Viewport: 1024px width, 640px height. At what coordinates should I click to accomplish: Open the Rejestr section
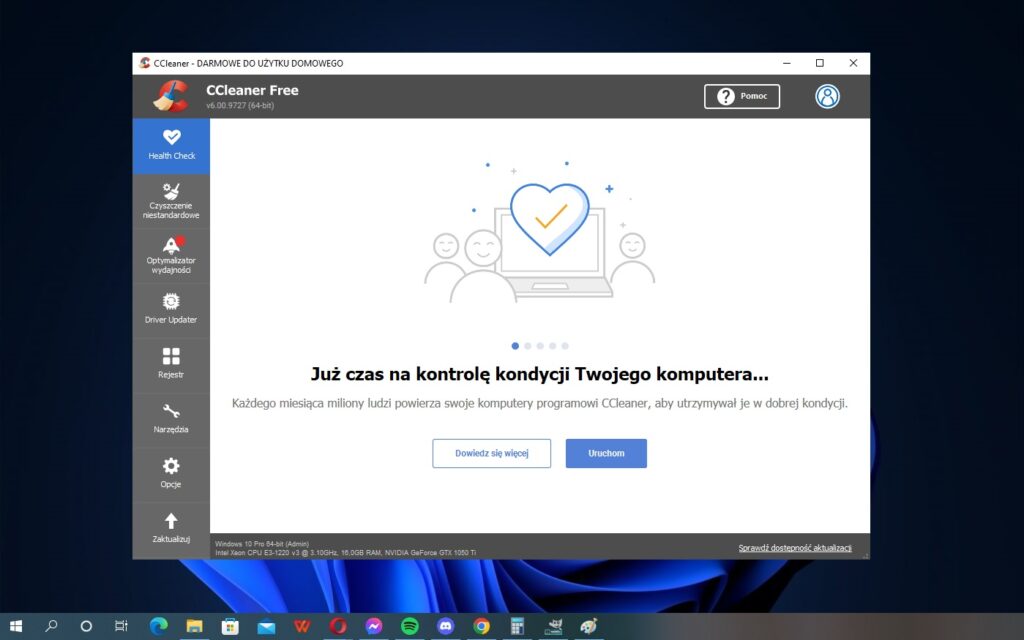pos(171,364)
